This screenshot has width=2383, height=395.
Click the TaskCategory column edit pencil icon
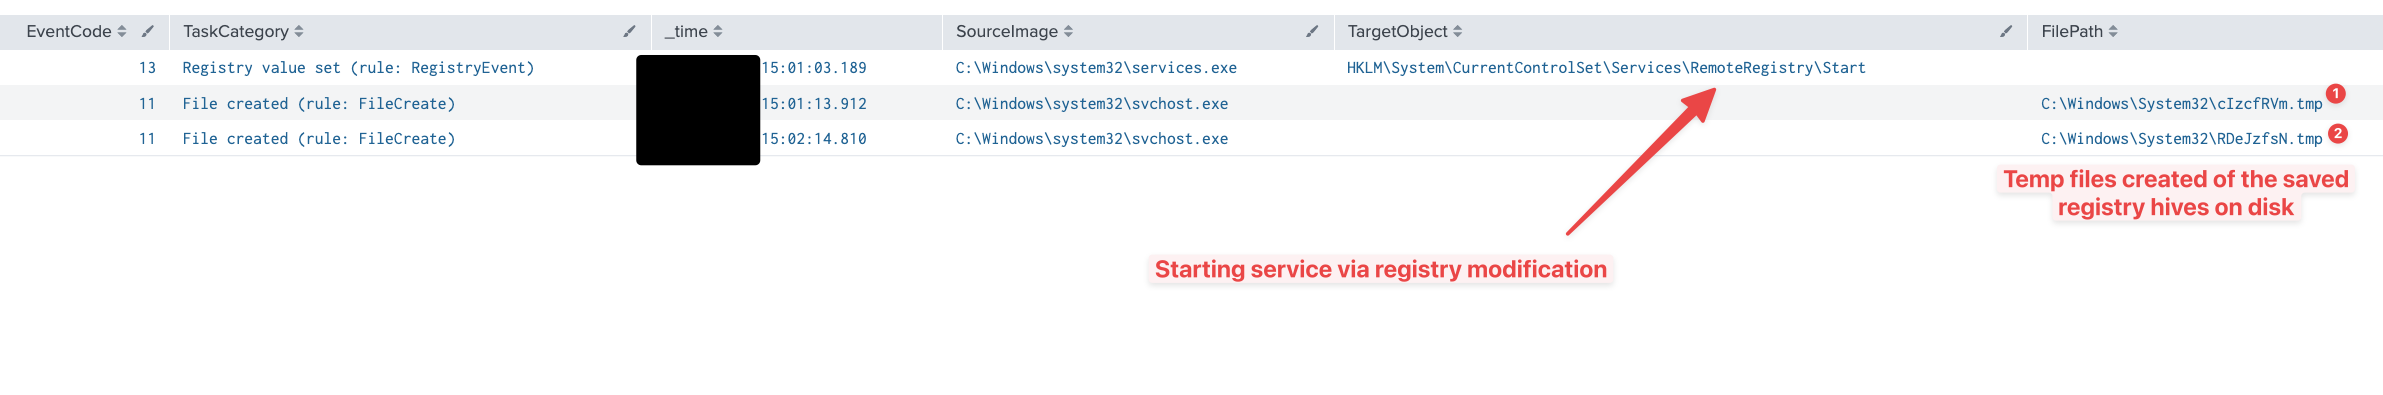(629, 31)
